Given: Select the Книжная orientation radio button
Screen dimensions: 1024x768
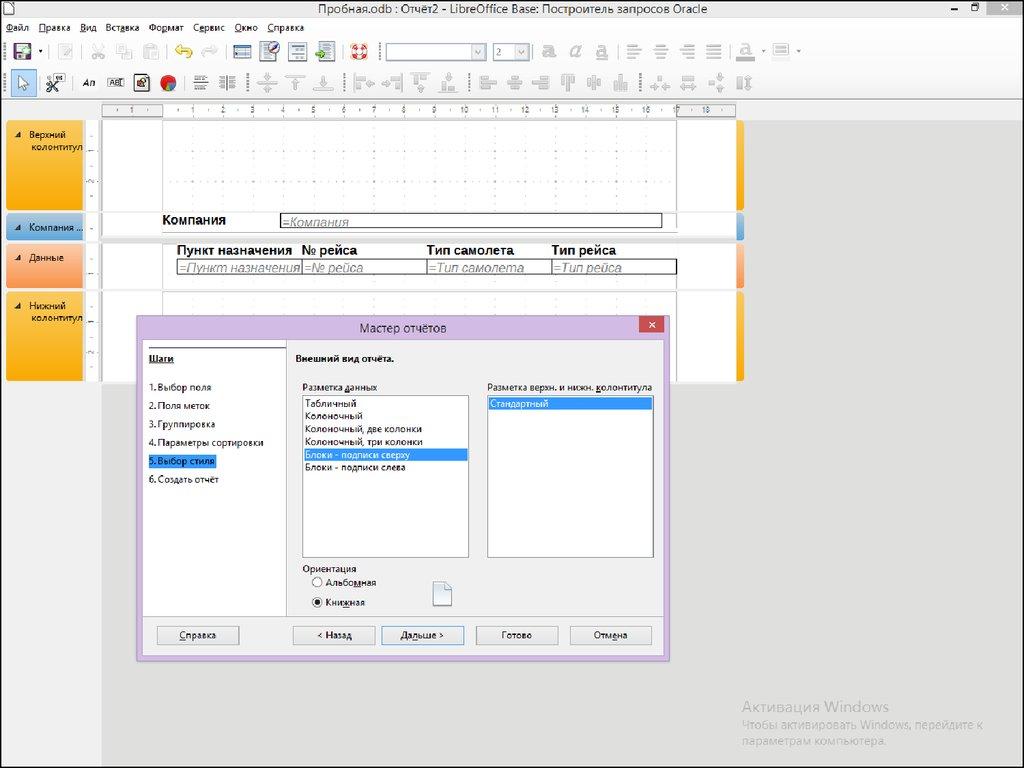Looking at the screenshot, I should click(x=317, y=602).
